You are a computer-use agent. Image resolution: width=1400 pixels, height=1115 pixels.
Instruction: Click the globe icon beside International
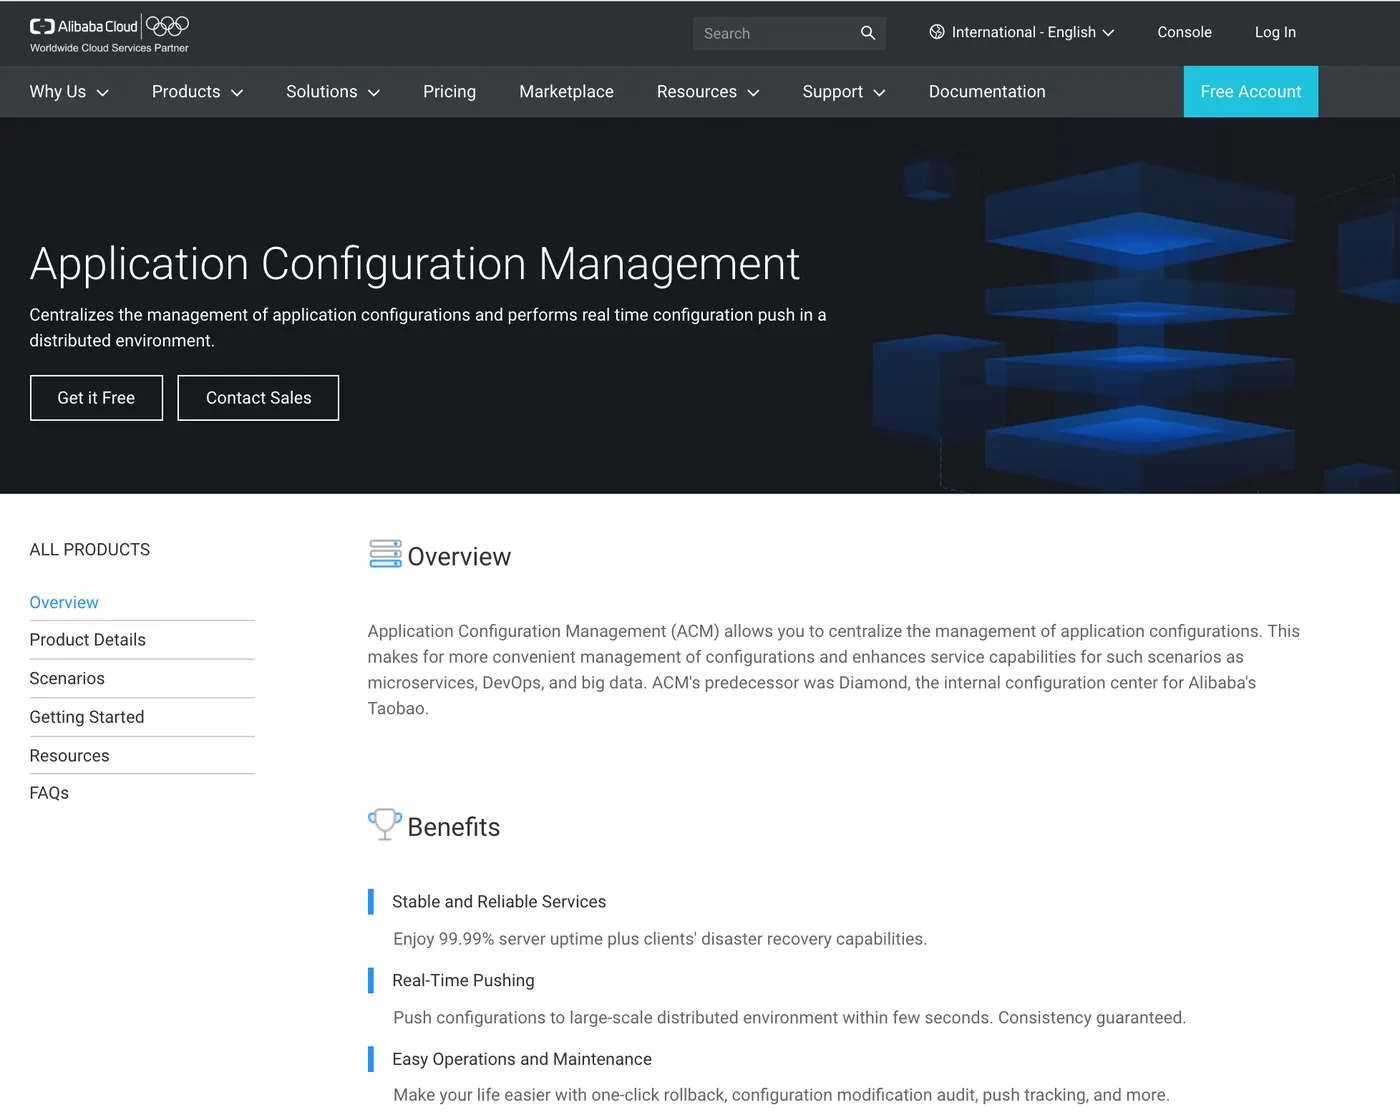pos(937,32)
